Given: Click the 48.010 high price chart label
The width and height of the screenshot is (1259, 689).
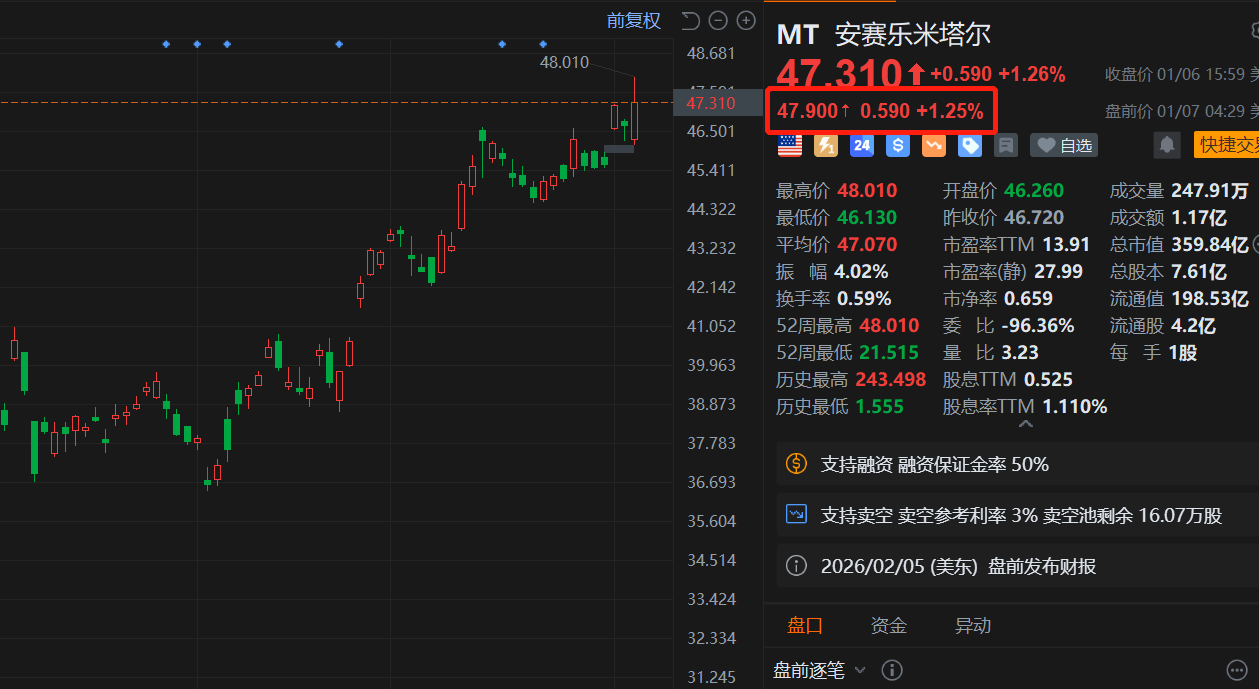Looking at the screenshot, I should (x=564, y=62).
